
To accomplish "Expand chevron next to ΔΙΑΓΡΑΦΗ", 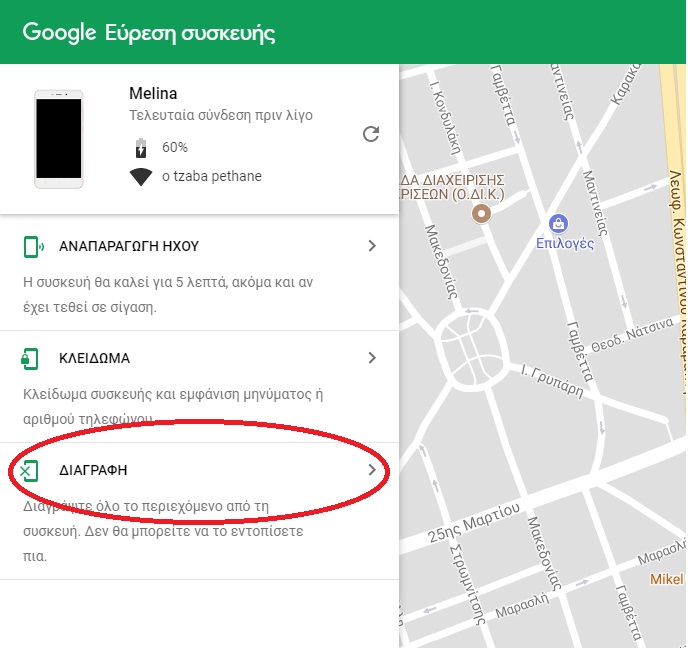I will tap(372, 469).
